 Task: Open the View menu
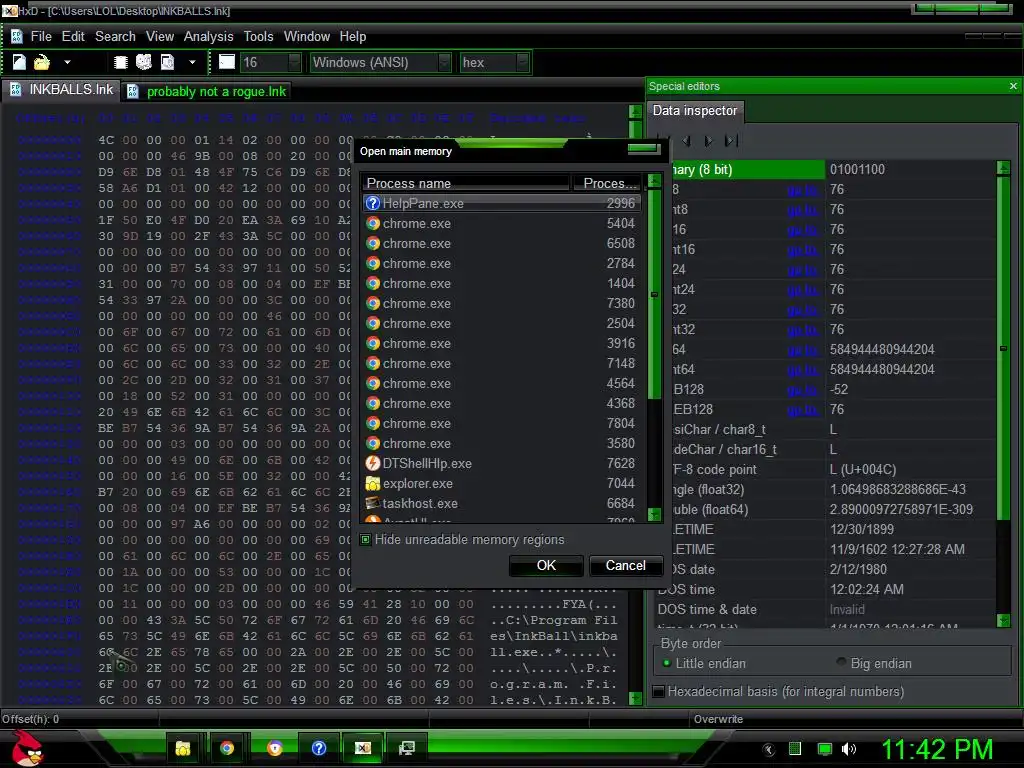tap(159, 37)
